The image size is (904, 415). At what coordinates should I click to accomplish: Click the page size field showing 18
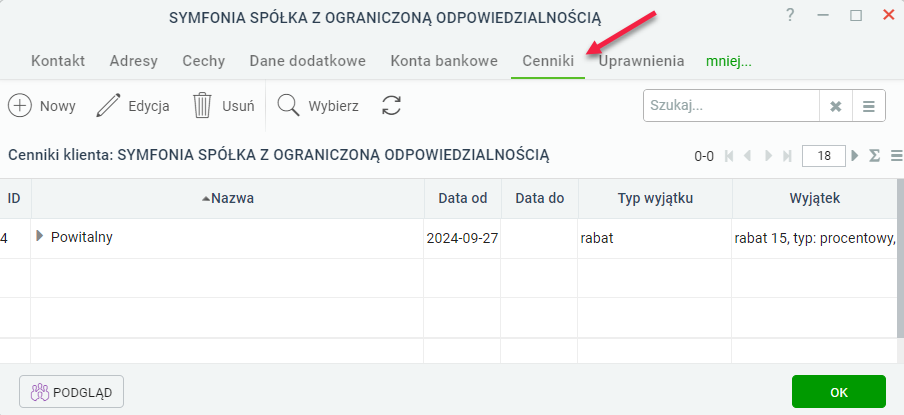coord(824,156)
